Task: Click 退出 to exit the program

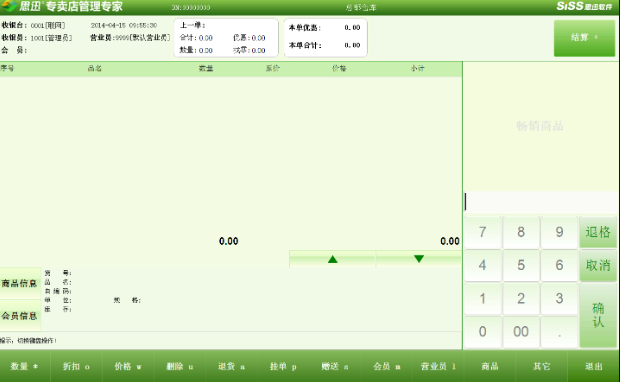Action: click(x=594, y=367)
